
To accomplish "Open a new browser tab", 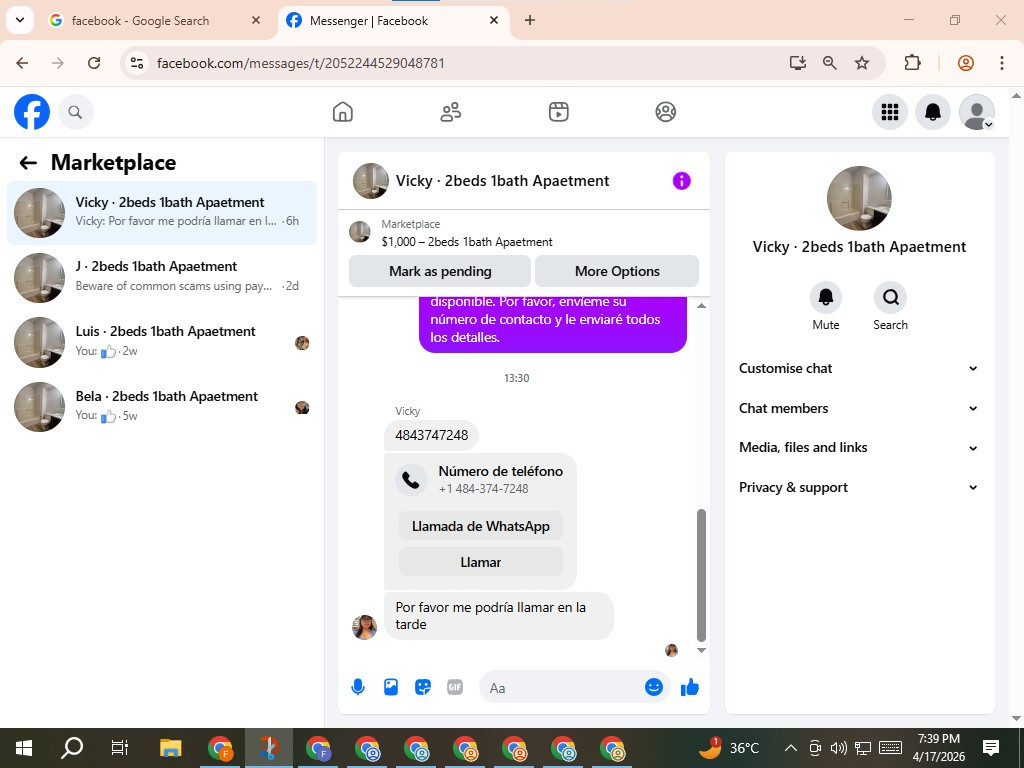I will (x=530, y=20).
